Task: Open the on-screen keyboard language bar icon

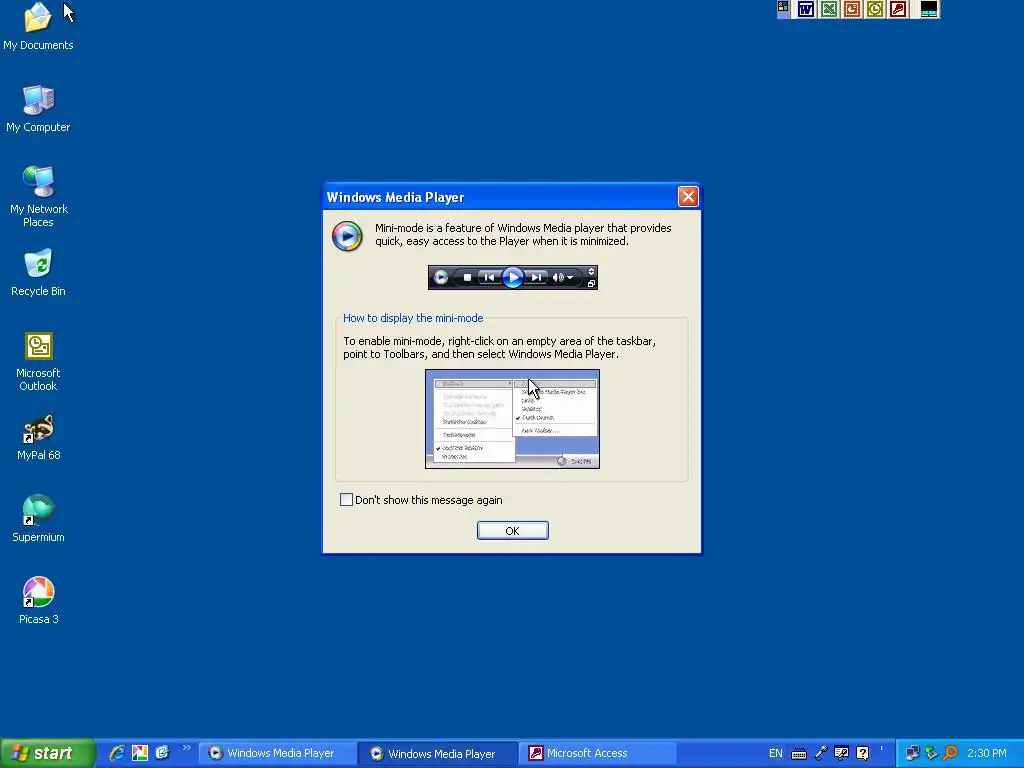Action: click(x=799, y=754)
